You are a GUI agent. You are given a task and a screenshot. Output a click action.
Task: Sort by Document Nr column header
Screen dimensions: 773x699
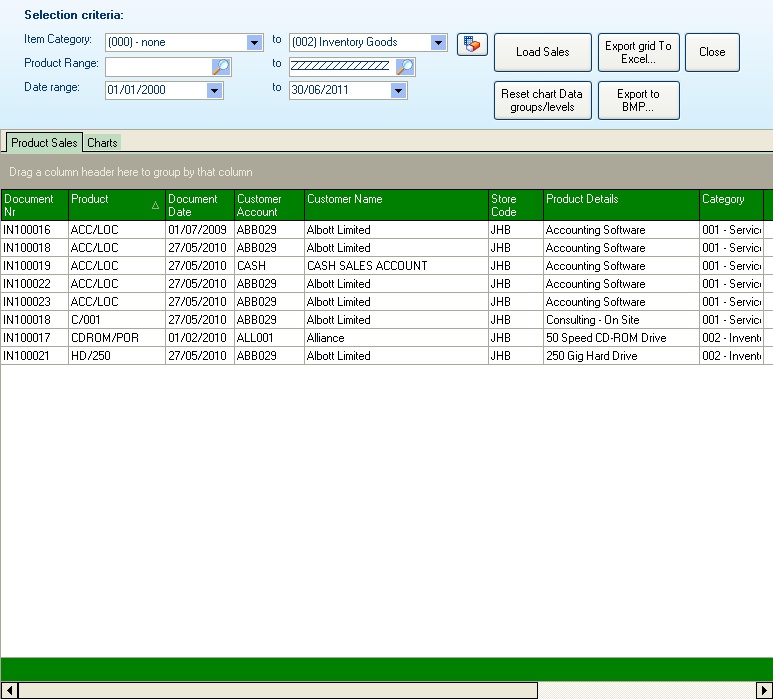pos(34,205)
